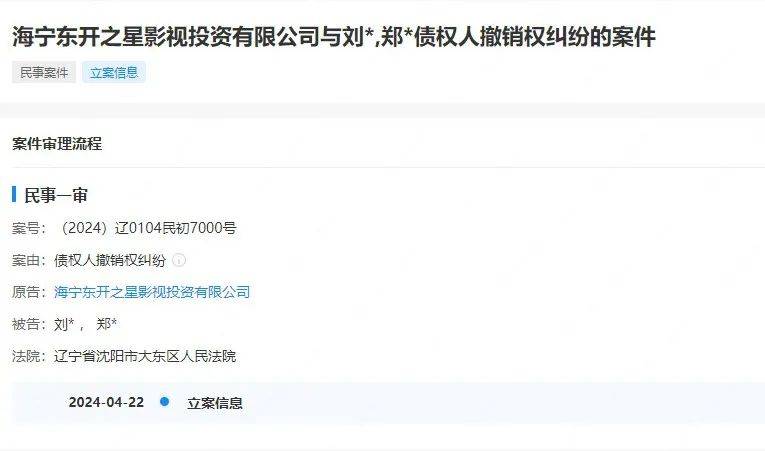Click defendant name 郑*
The width and height of the screenshot is (765, 451).
click(106, 324)
